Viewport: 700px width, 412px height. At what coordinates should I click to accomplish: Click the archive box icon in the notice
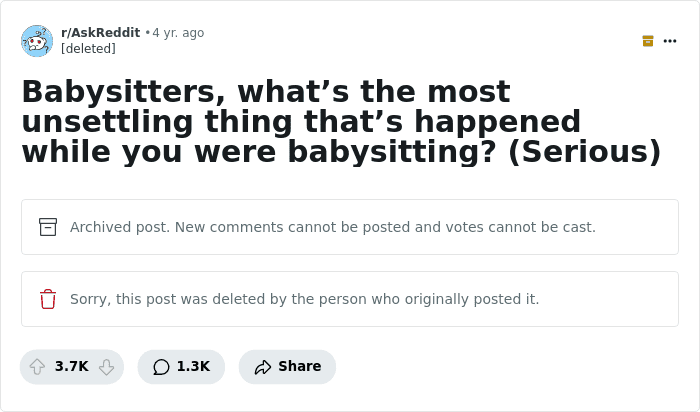48,227
